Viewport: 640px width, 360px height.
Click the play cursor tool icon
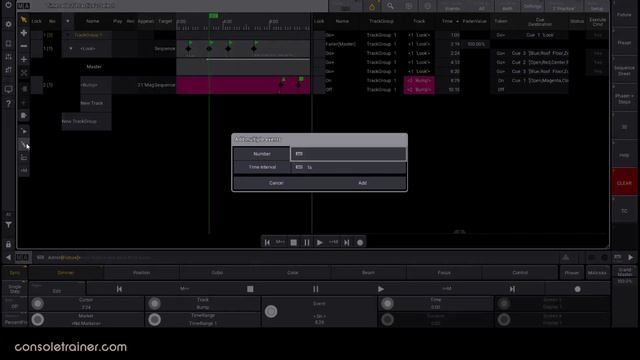click(x=24, y=131)
